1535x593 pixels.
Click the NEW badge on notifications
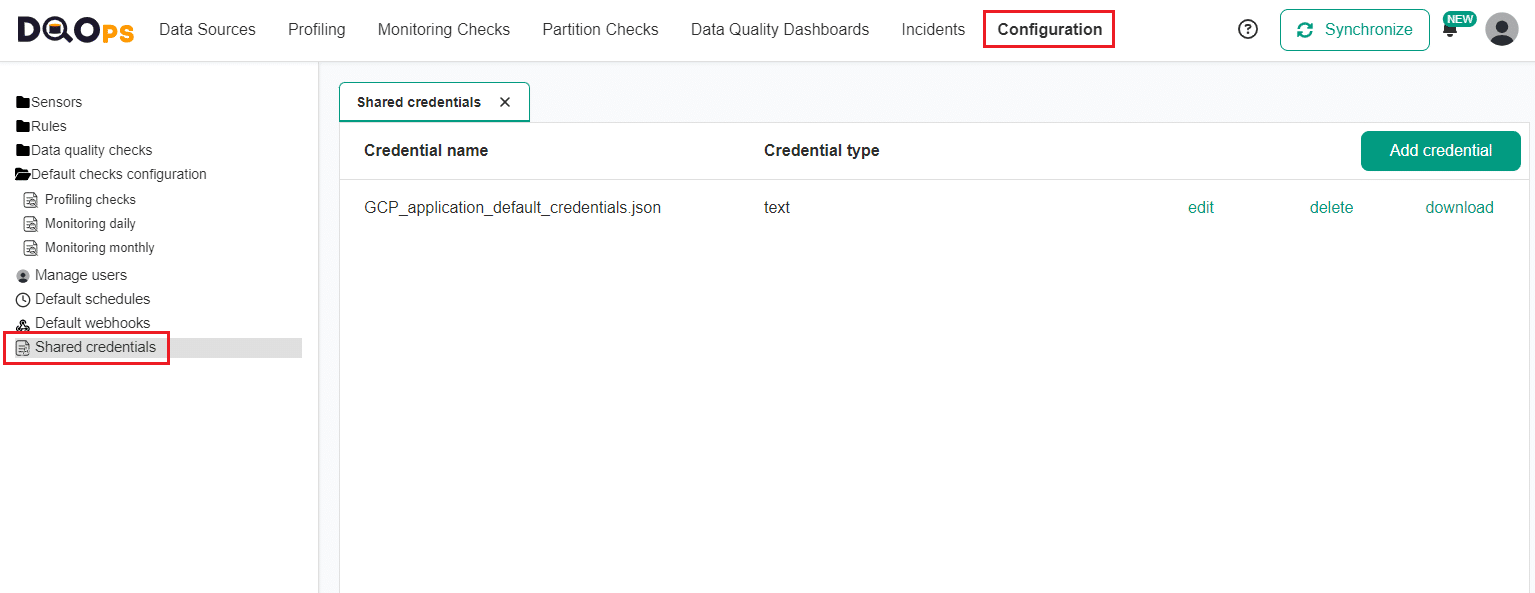(x=1460, y=19)
